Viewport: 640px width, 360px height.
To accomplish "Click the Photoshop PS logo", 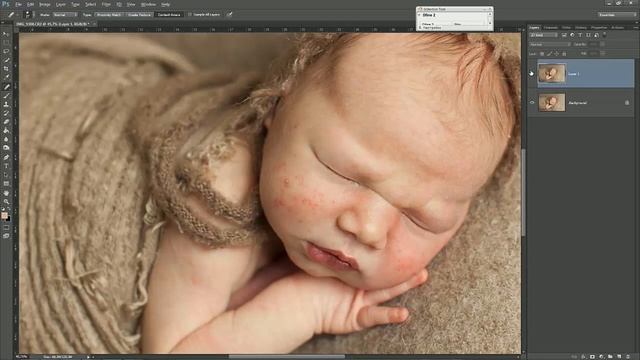I will click(x=6, y=4).
